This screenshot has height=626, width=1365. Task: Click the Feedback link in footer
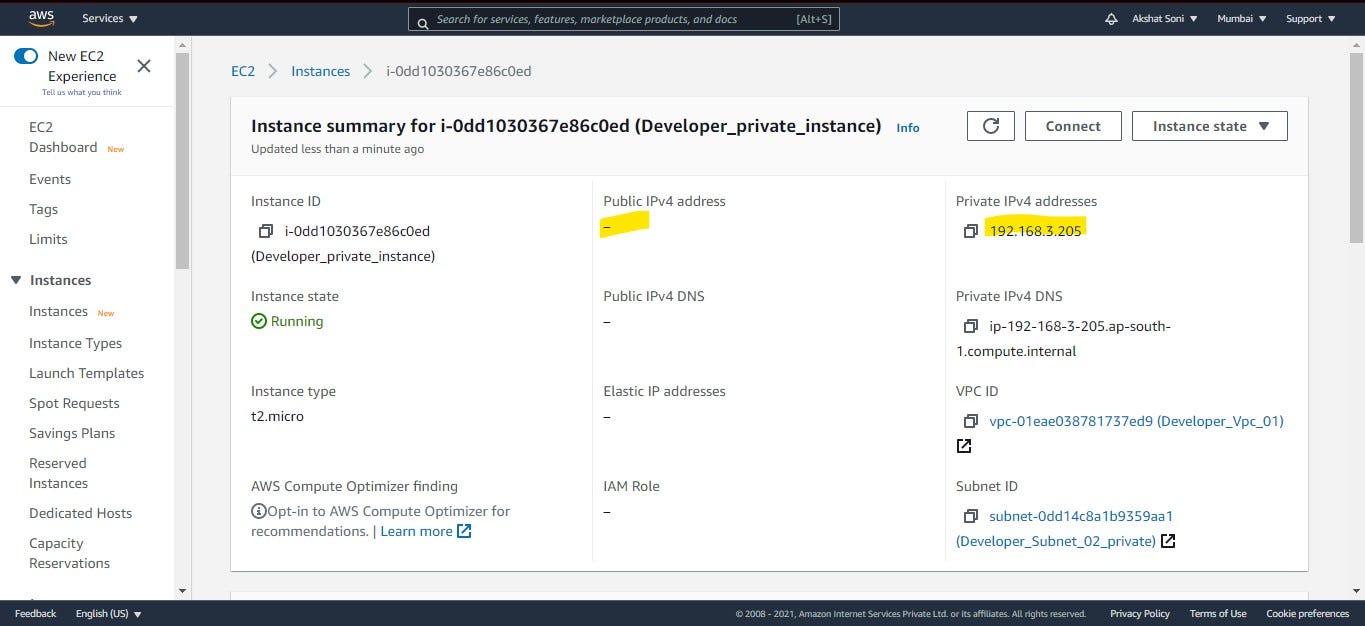point(35,614)
